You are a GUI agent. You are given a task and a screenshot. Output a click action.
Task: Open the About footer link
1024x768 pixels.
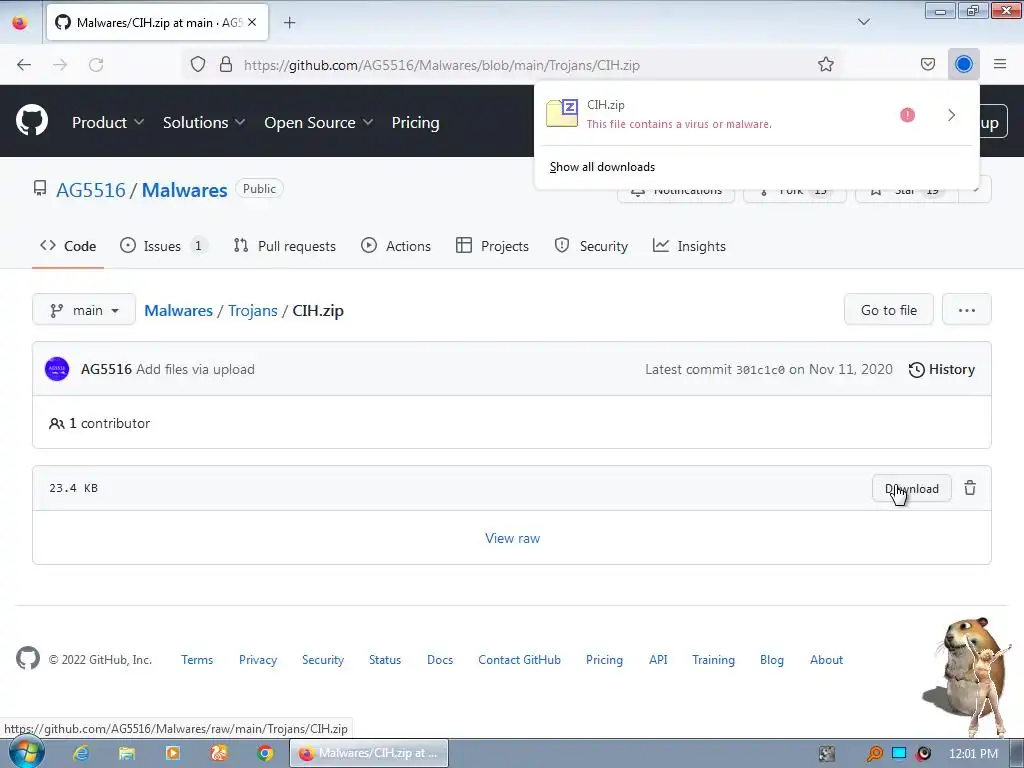coord(826,660)
